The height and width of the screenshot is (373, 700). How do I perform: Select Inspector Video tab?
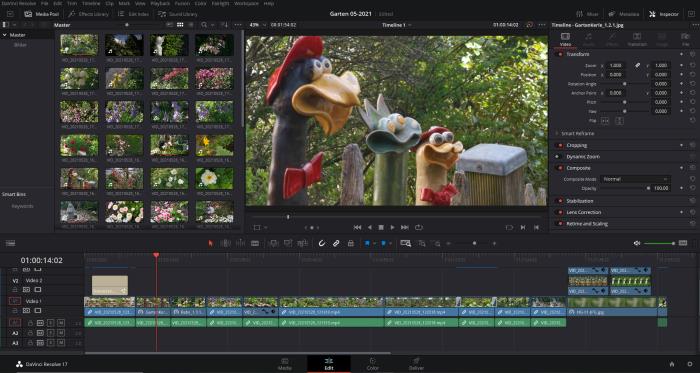point(565,39)
